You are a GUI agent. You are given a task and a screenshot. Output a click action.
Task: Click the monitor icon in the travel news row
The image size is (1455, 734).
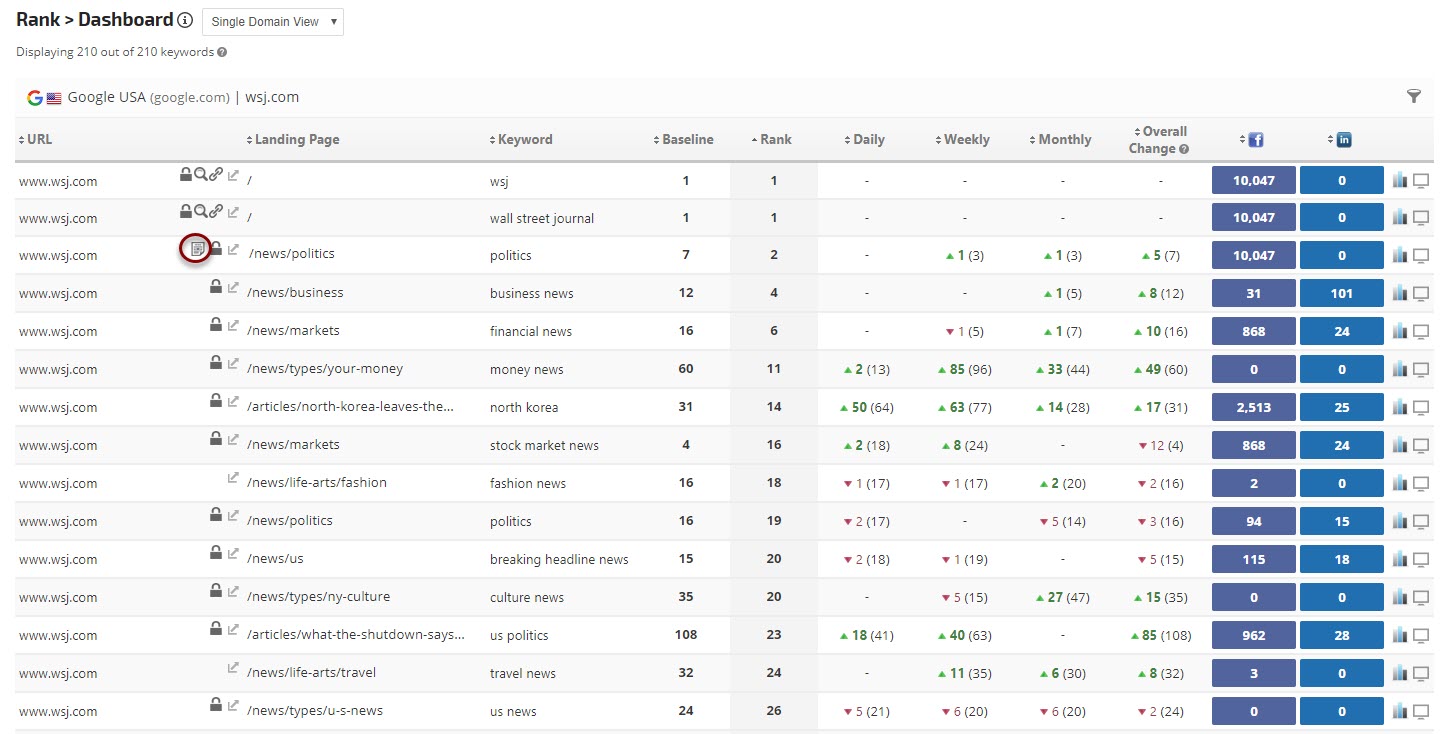[1421, 674]
